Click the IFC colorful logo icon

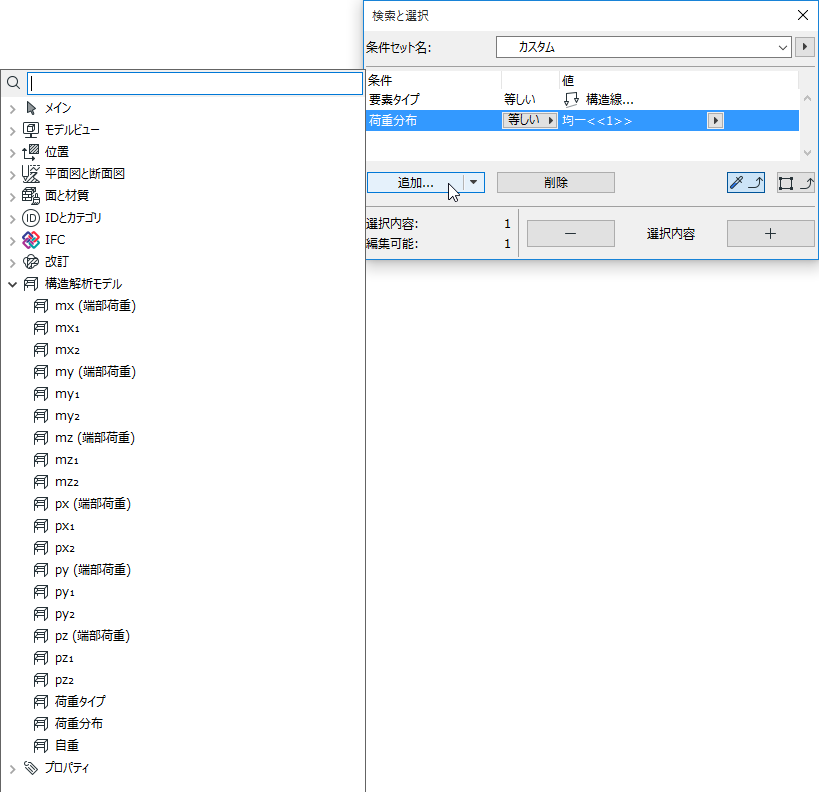(x=31, y=240)
